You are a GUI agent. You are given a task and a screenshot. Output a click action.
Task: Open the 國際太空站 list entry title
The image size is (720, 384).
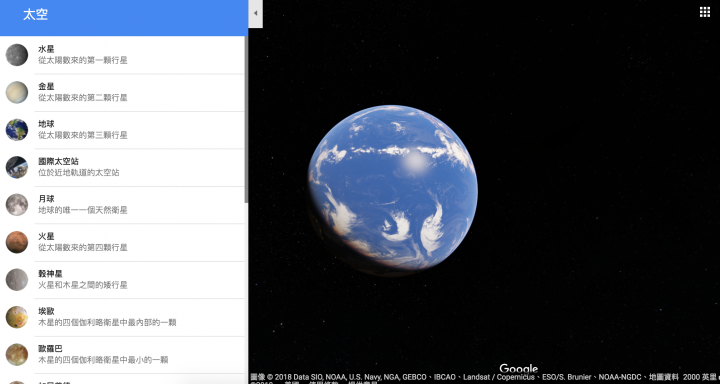(58, 161)
